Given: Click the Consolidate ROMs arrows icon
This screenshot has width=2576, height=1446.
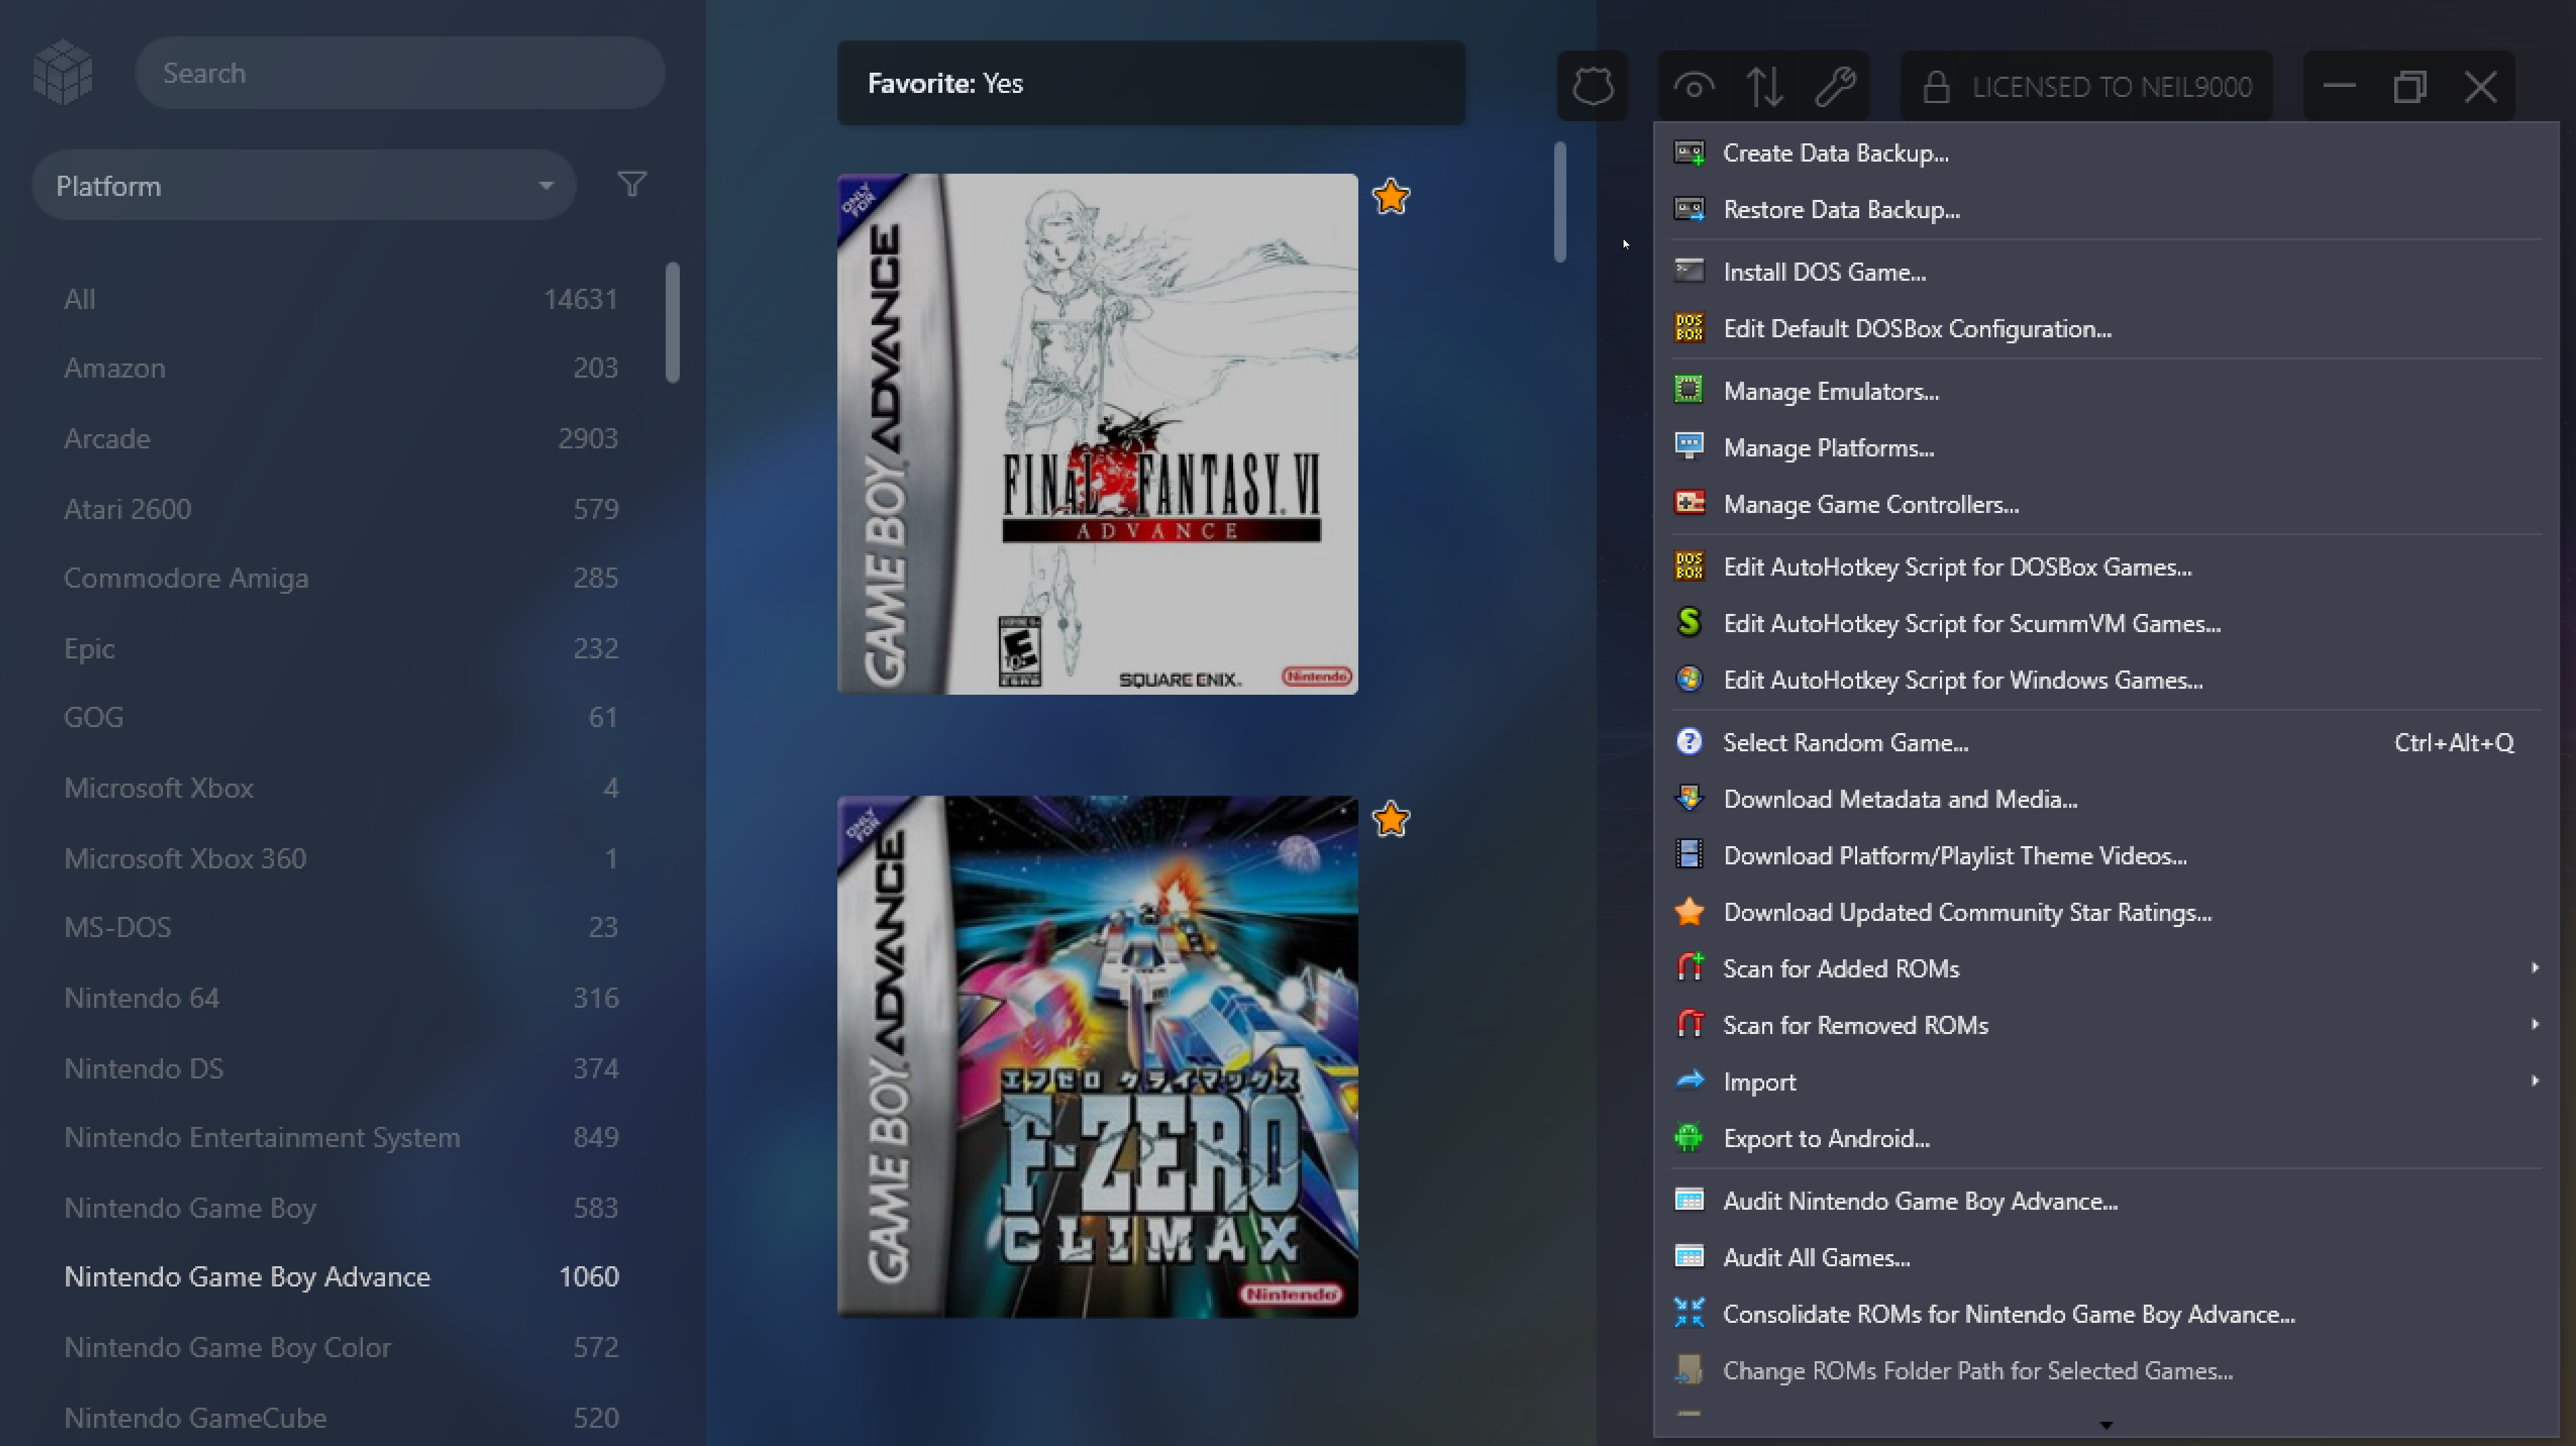Looking at the screenshot, I should [x=1689, y=1313].
